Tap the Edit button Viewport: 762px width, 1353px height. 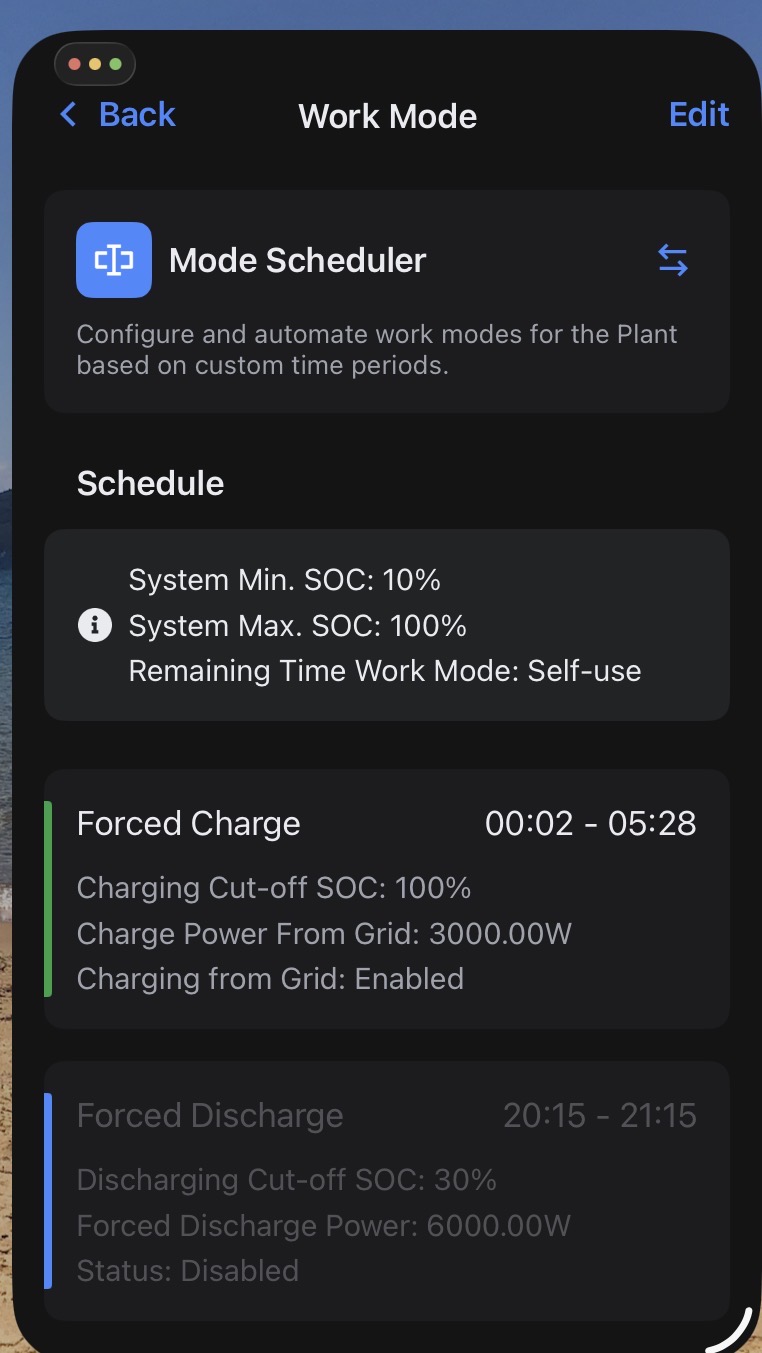tap(698, 115)
